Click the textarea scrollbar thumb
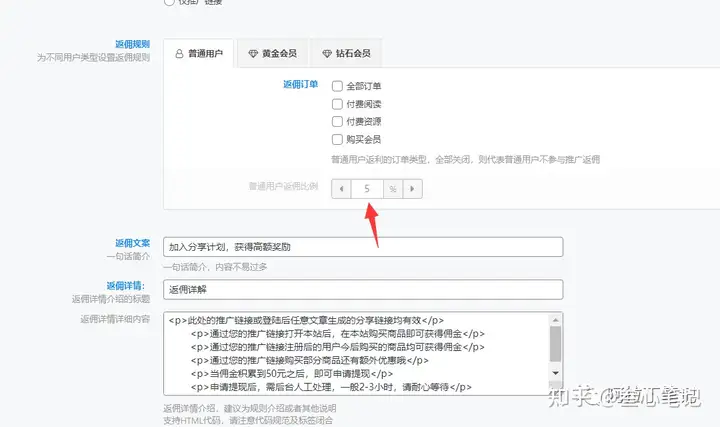 pyautogui.click(x=556, y=344)
